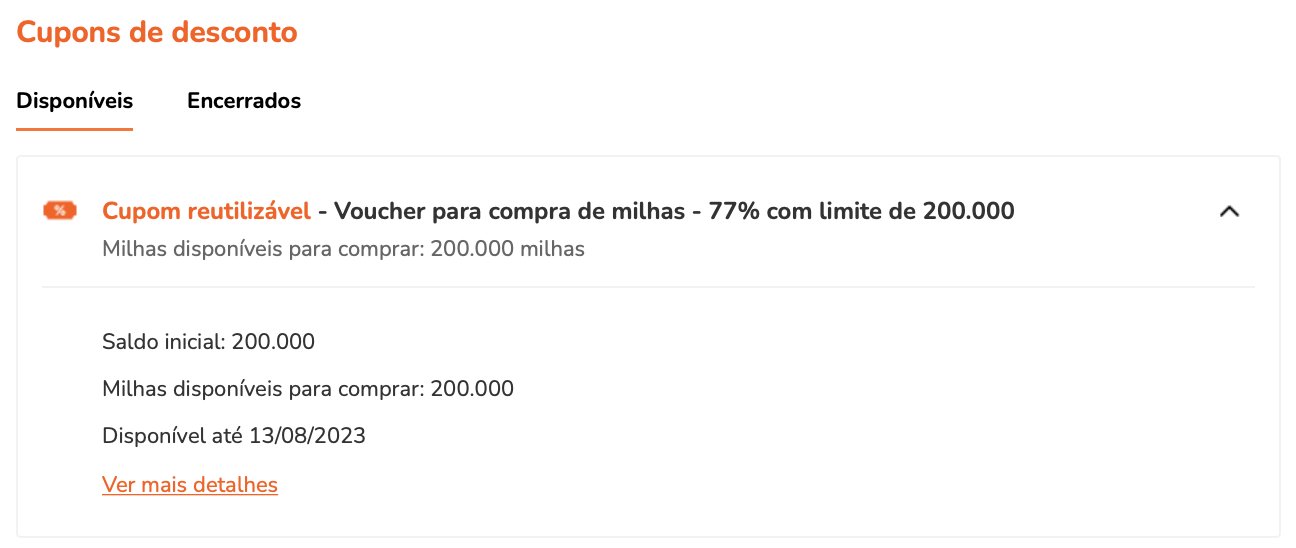
Task: Click the empty area right of Ver mais detalhes
Action: 760,485
